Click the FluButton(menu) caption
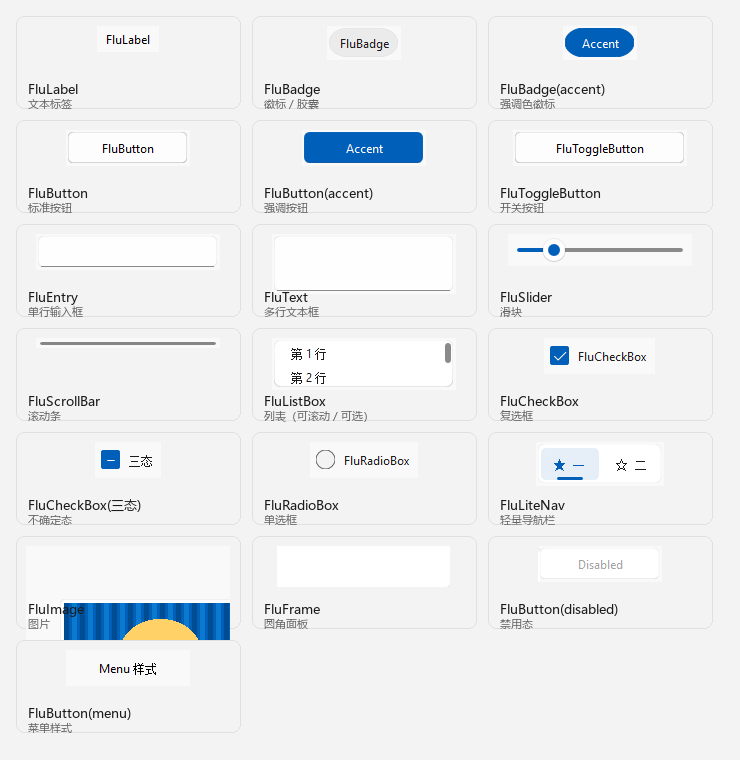 (79, 713)
